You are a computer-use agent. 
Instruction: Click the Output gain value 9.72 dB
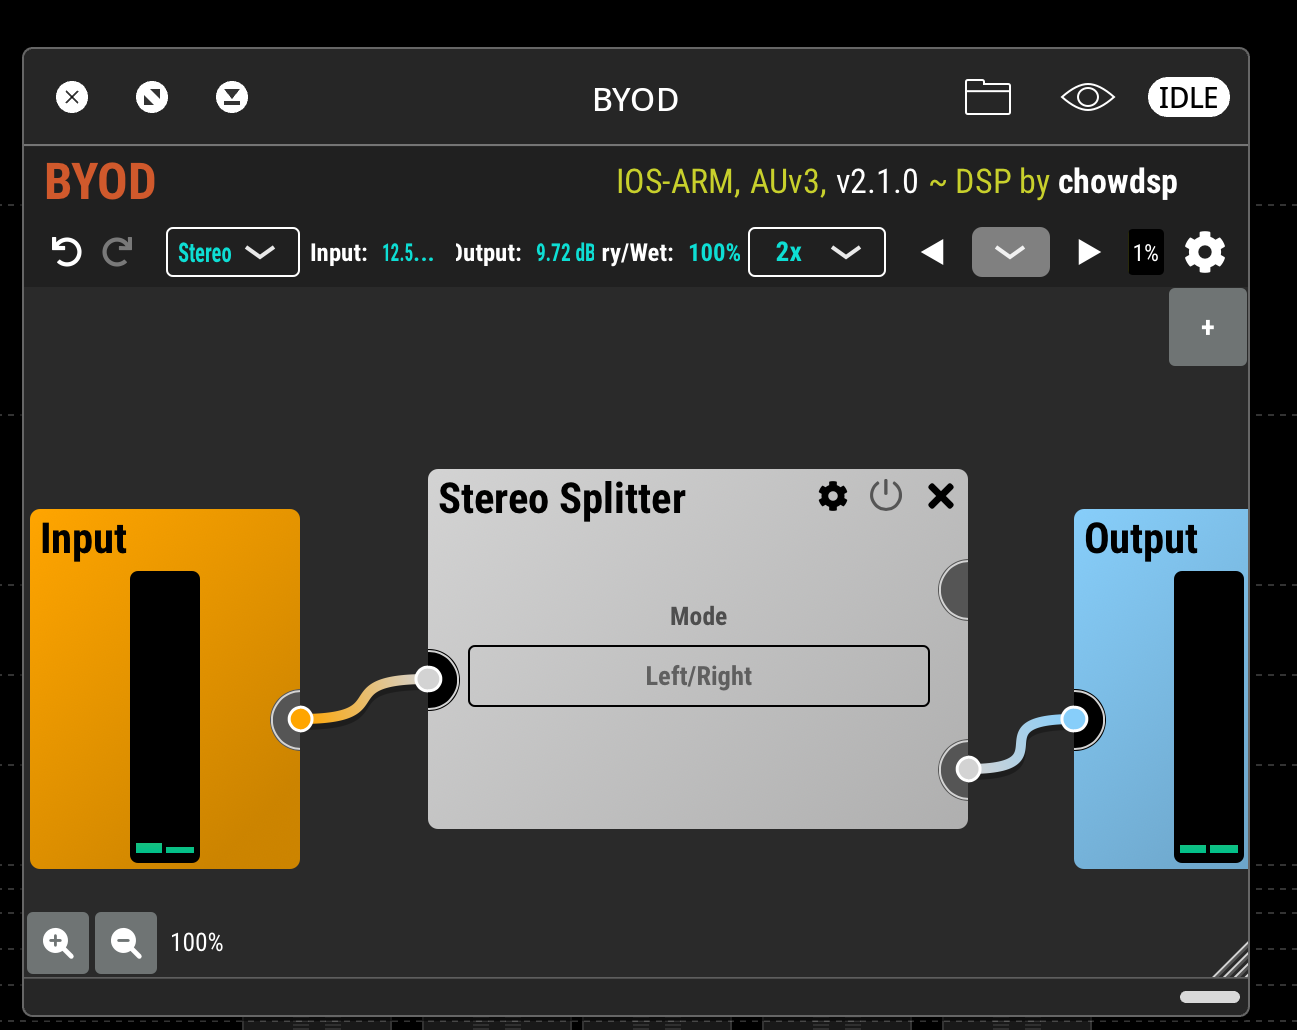click(565, 253)
